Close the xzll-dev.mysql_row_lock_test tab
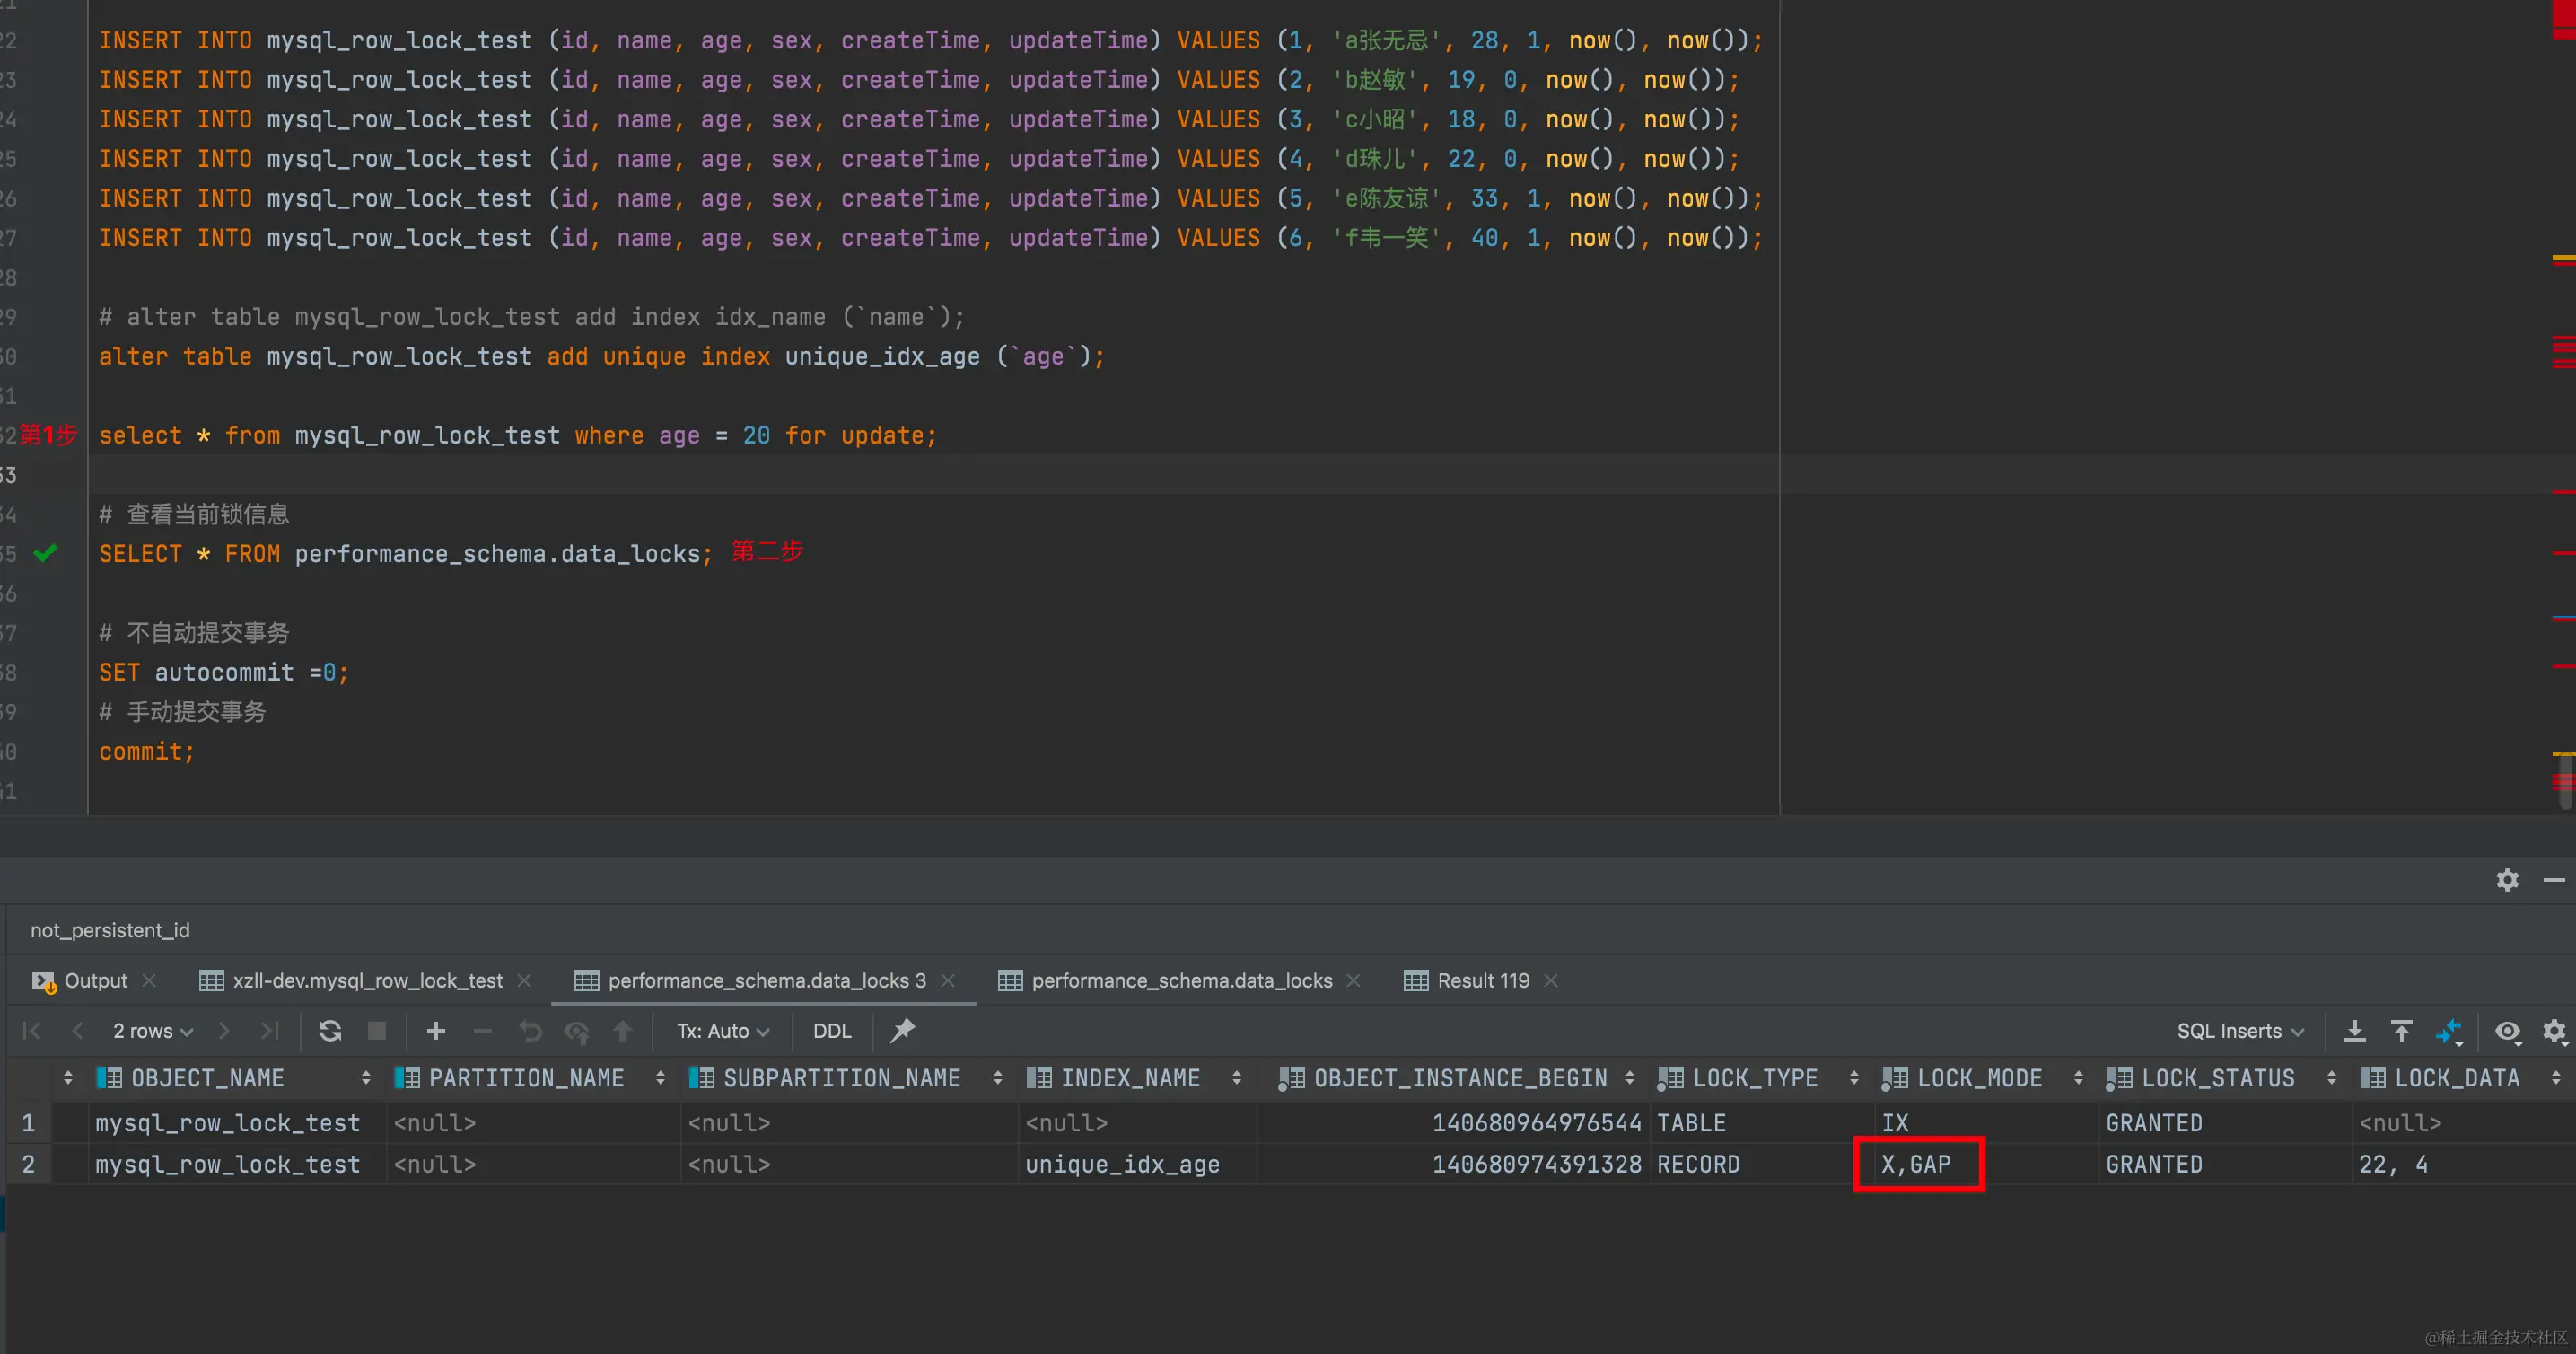Image resolution: width=2576 pixels, height=1354 pixels. tap(524, 981)
